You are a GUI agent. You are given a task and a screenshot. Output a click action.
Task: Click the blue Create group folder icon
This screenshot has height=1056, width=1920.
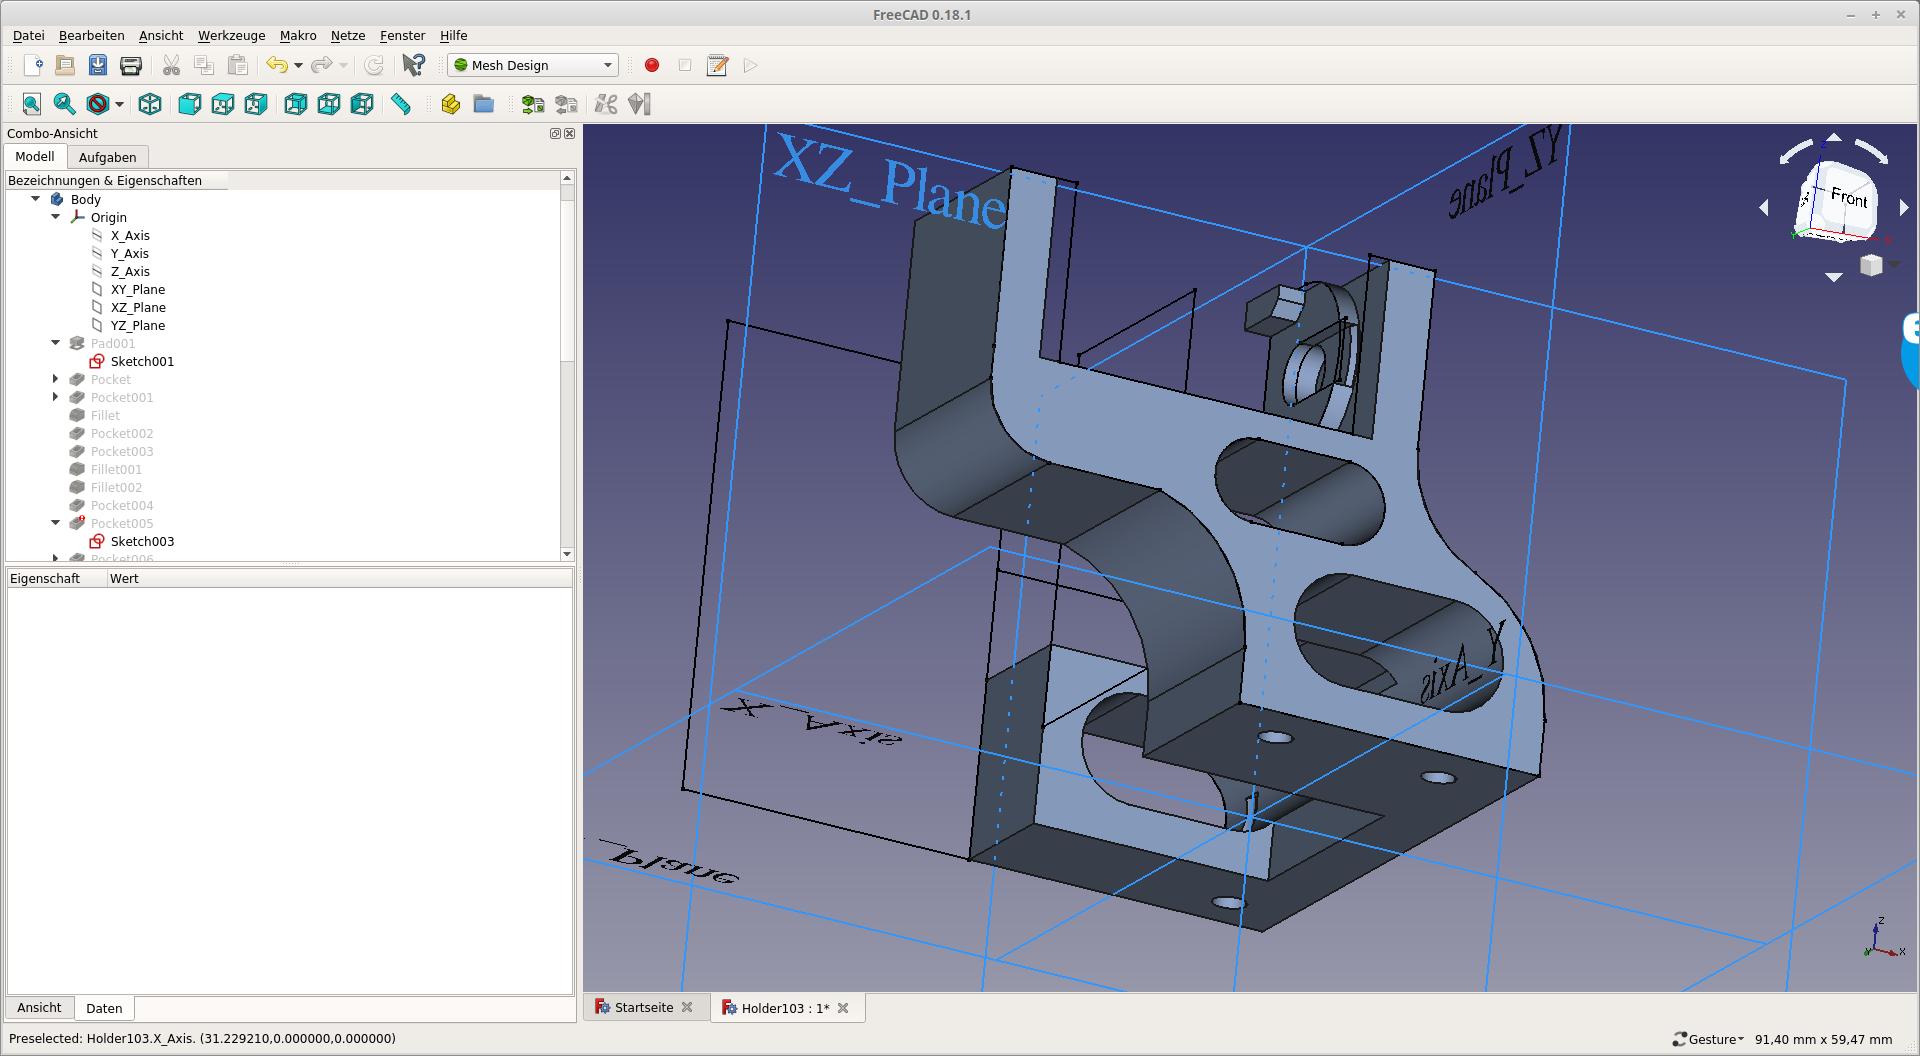484,104
